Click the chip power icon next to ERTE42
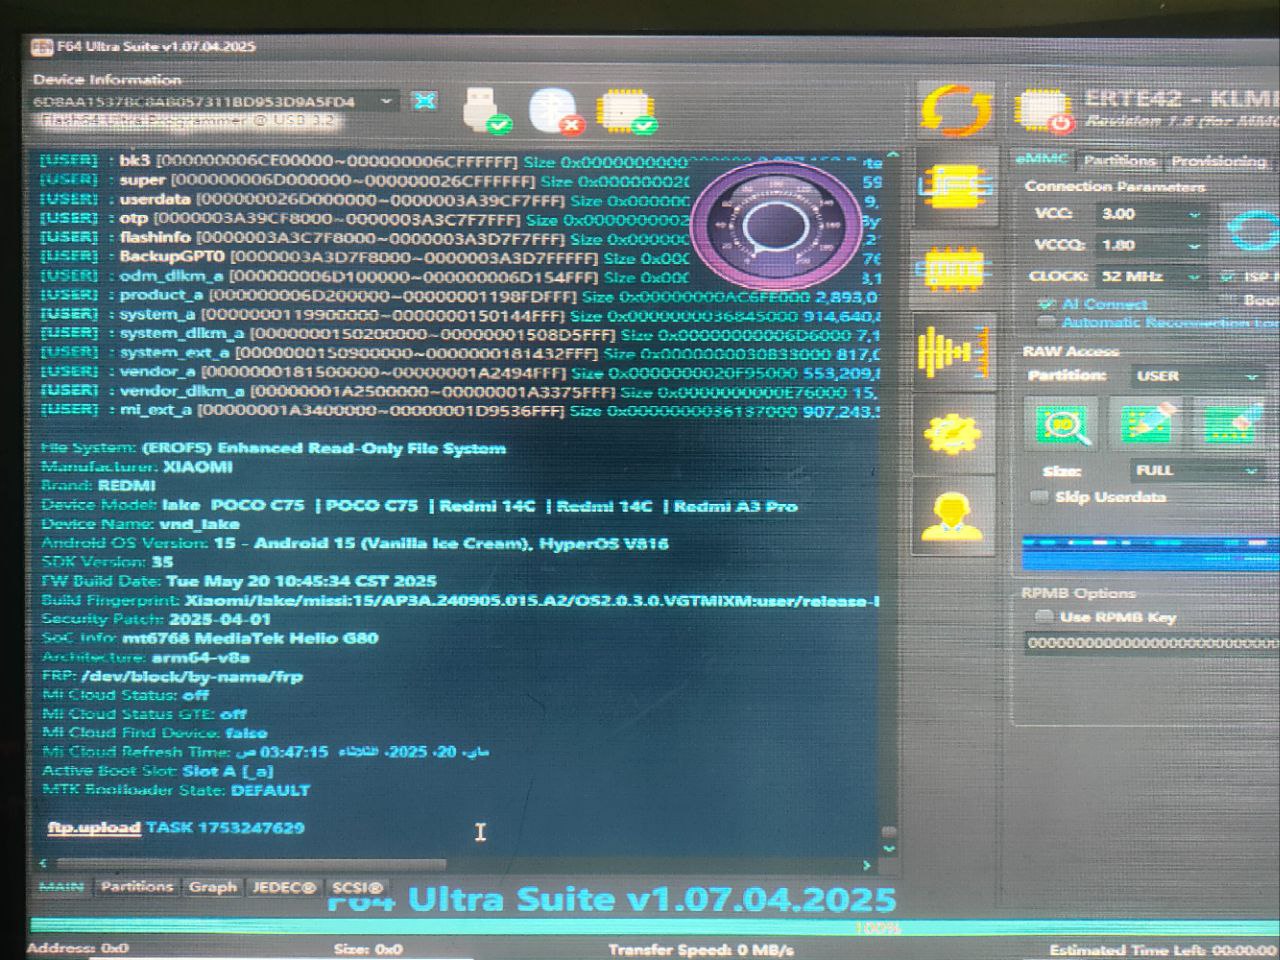 [x=1044, y=111]
